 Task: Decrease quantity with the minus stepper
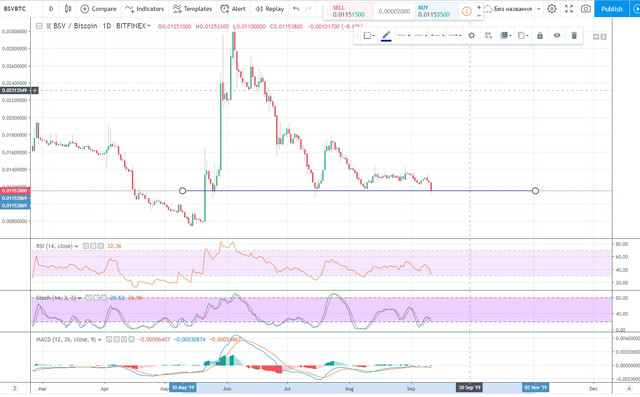479,15
